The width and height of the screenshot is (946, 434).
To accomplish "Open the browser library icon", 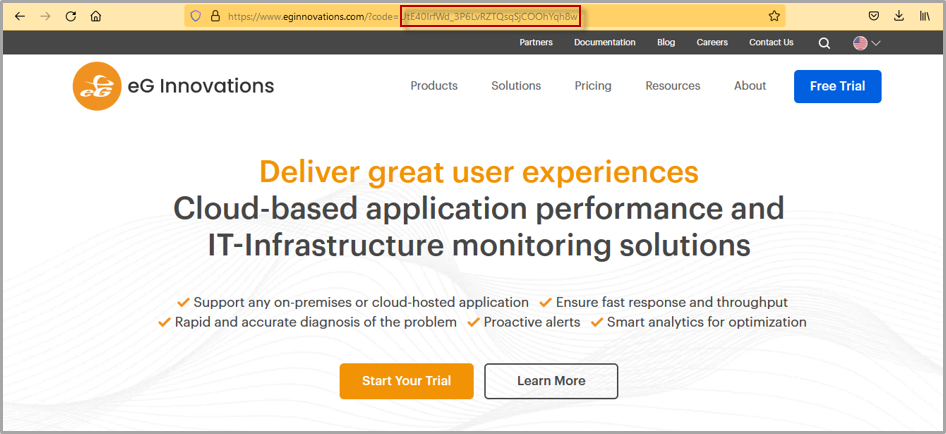I will pyautogui.click(x=924, y=17).
